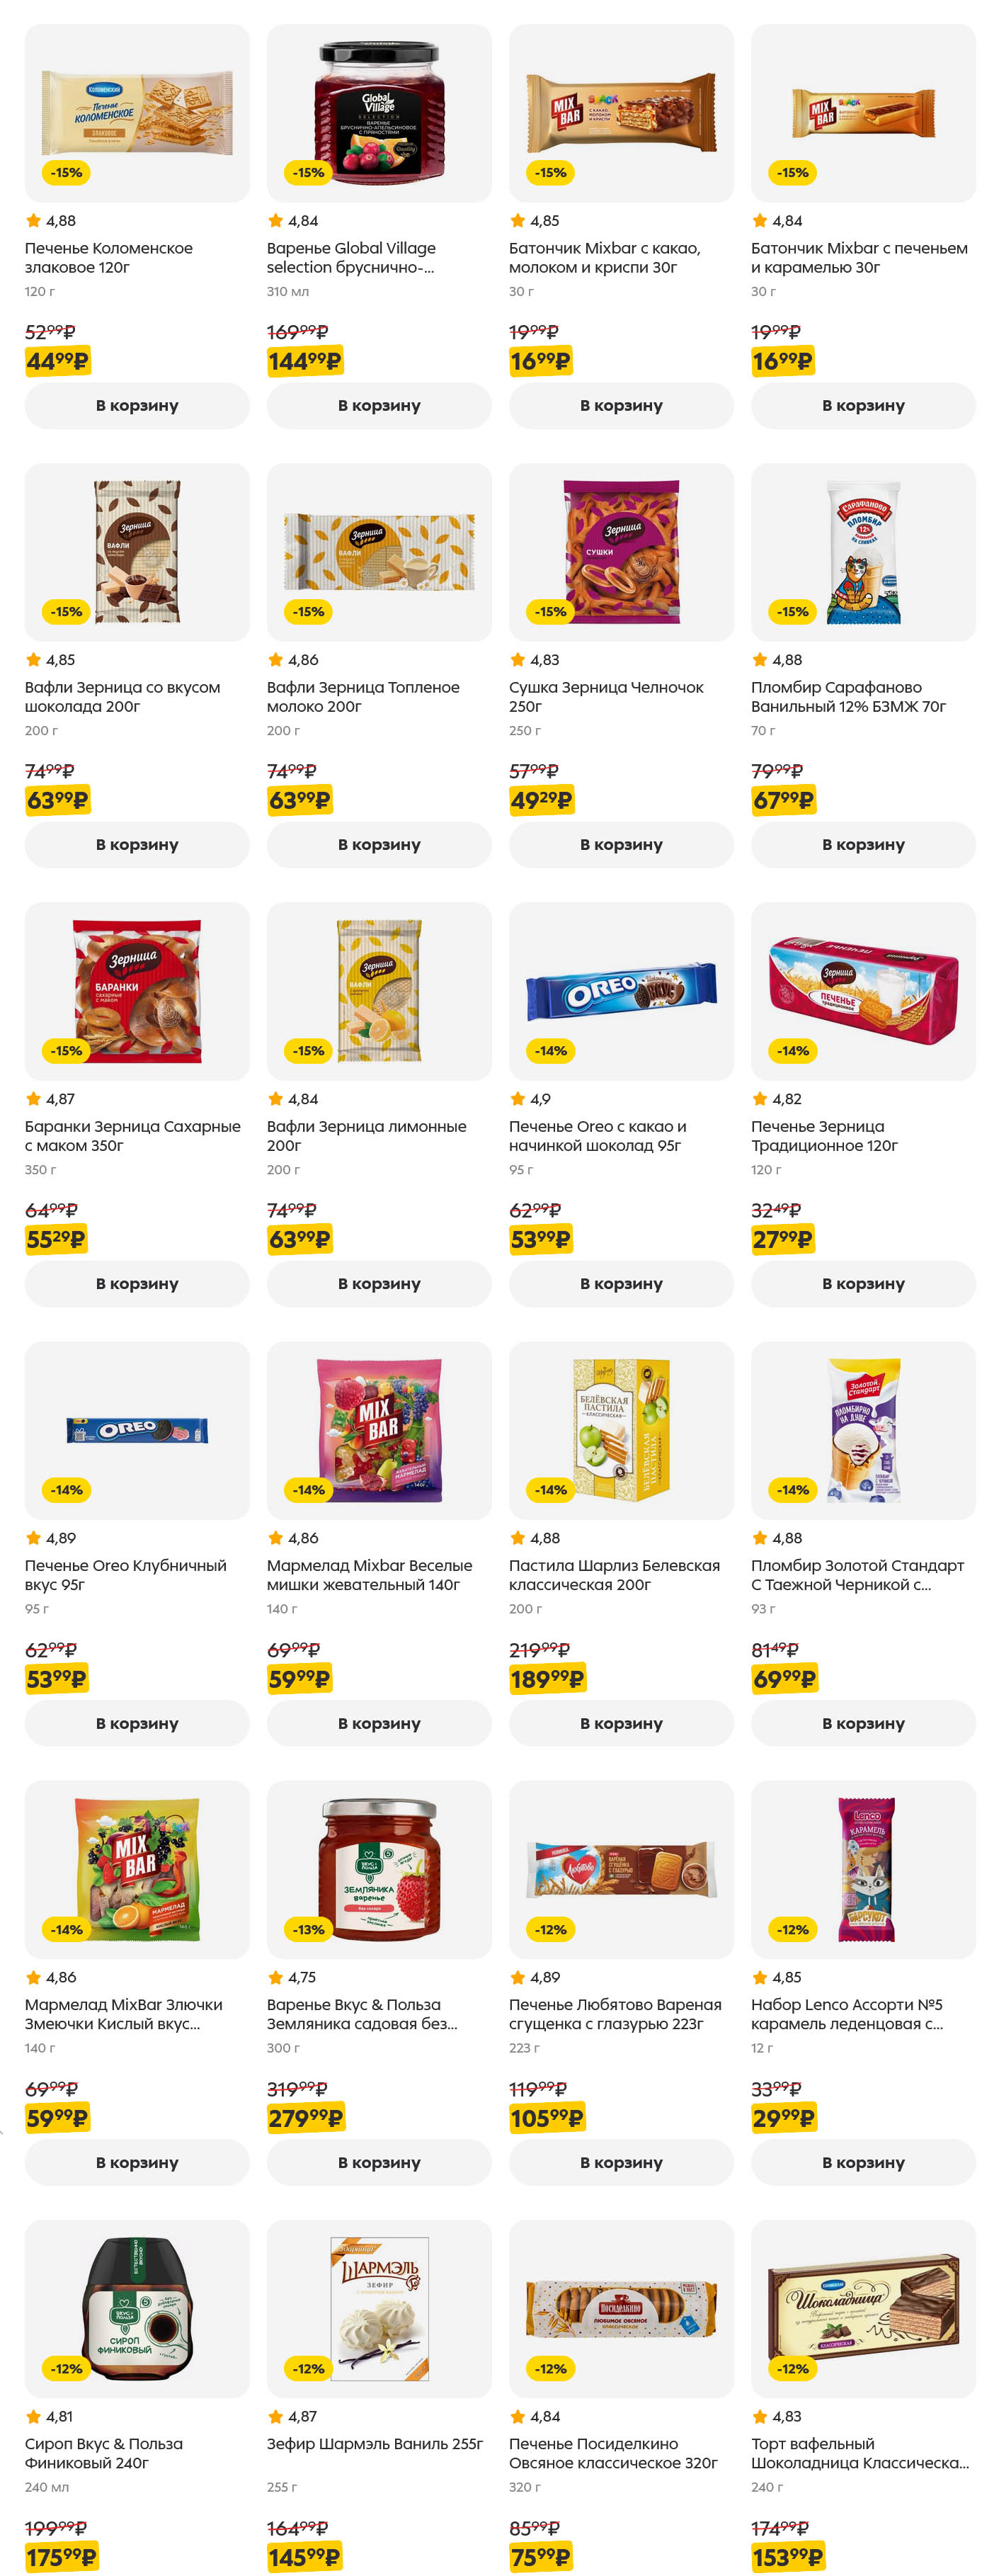The height and width of the screenshot is (2576, 999).
Task: Click В корзину for Сушка Зерница Челночок
Action: click(x=621, y=844)
